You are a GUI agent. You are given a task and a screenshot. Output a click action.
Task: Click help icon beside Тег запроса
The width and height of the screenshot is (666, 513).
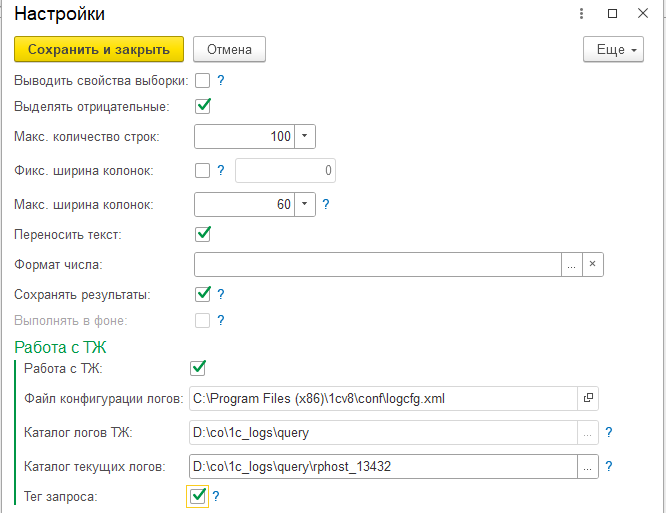tap(215, 496)
